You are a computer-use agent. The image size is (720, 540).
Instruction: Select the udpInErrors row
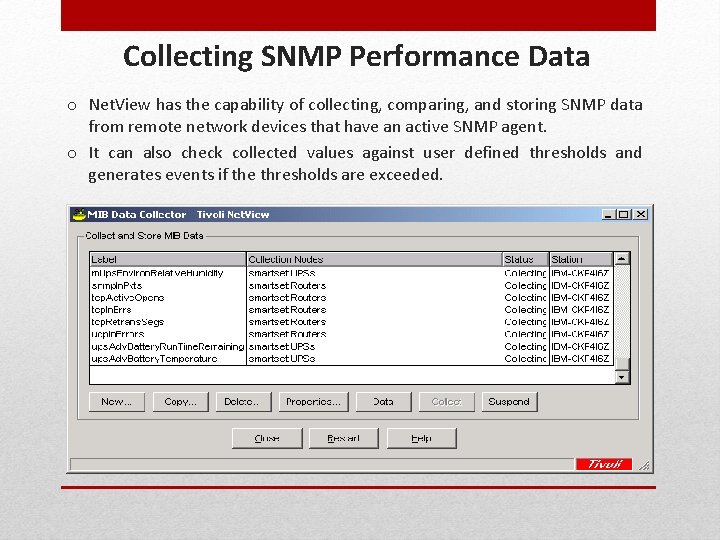tap(351, 334)
